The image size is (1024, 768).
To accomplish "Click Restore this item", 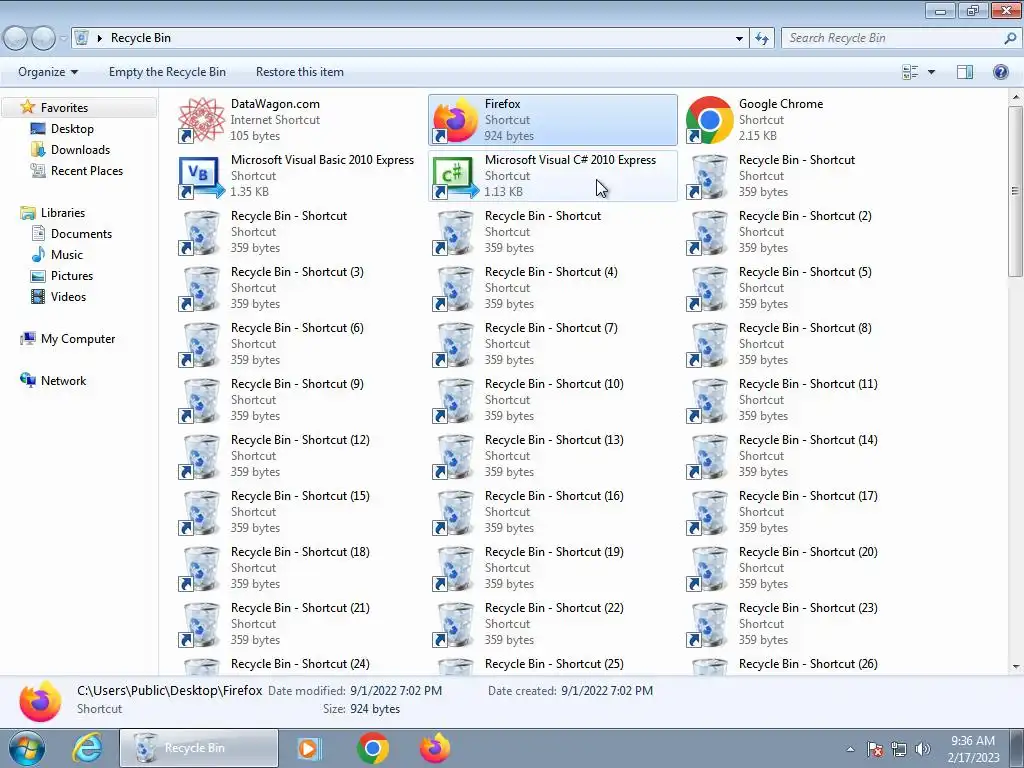I will pyautogui.click(x=300, y=72).
